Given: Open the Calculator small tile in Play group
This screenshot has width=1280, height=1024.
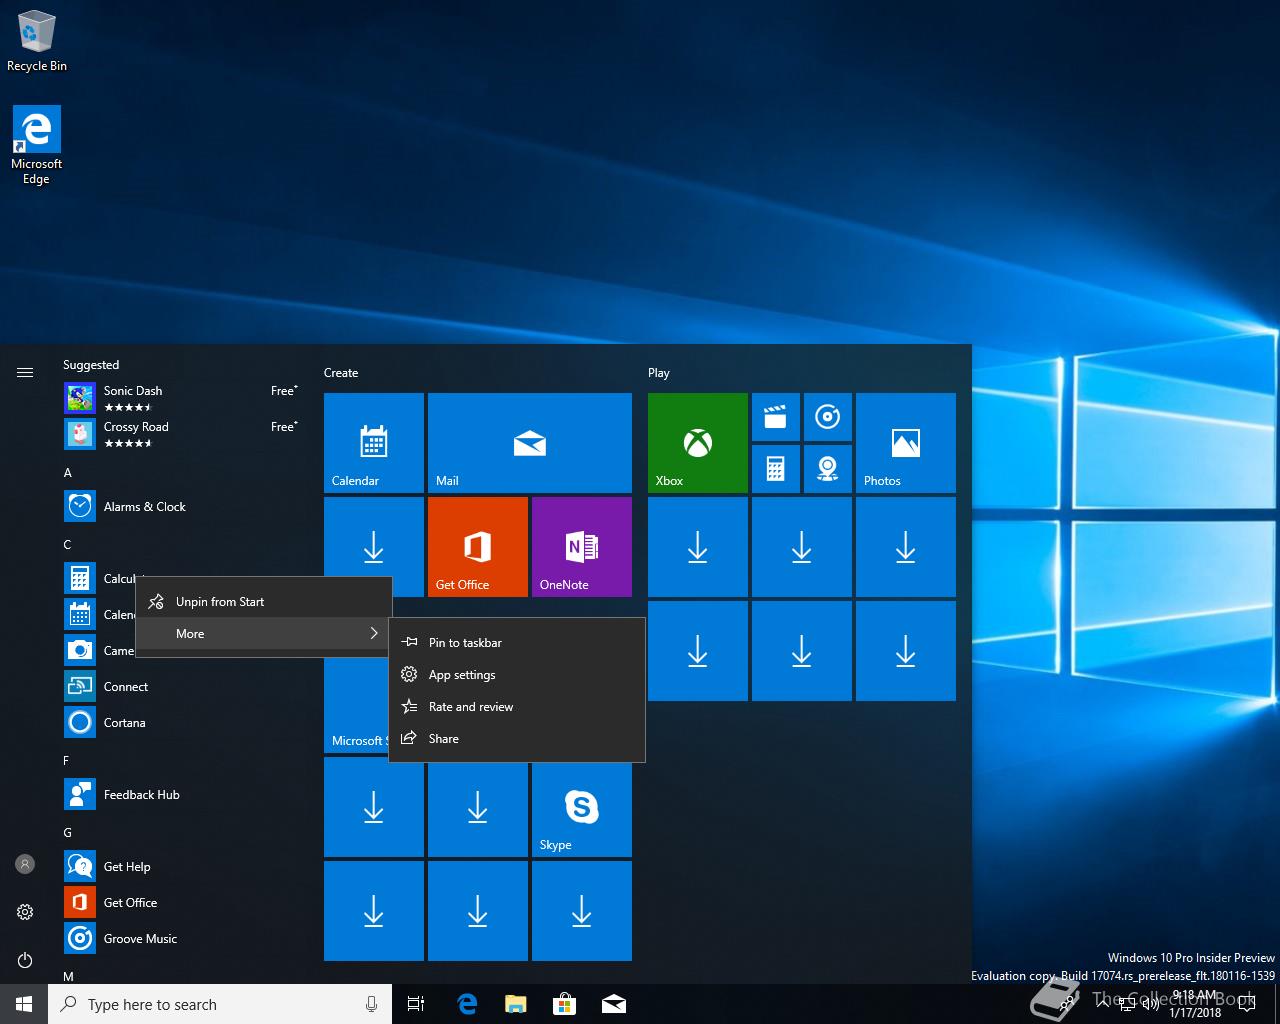Looking at the screenshot, I should 775,469.
